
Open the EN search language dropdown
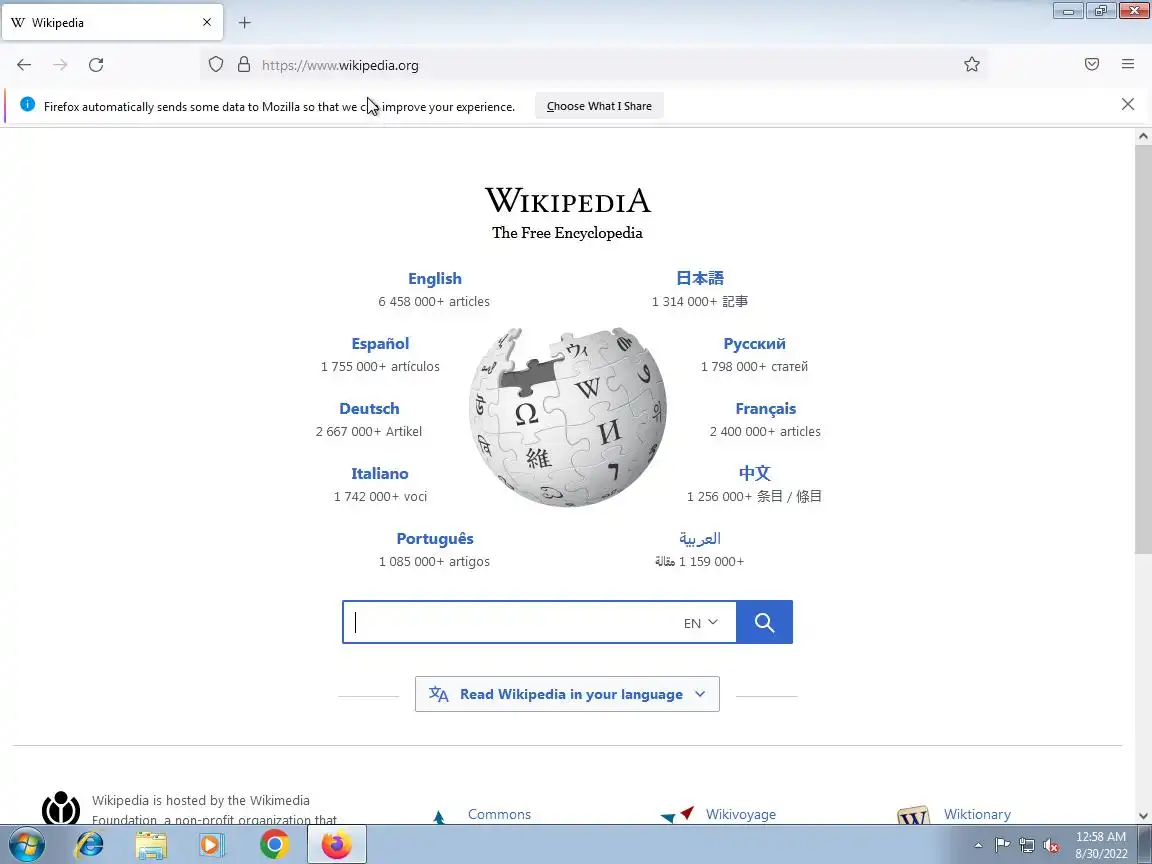(700, 623)
